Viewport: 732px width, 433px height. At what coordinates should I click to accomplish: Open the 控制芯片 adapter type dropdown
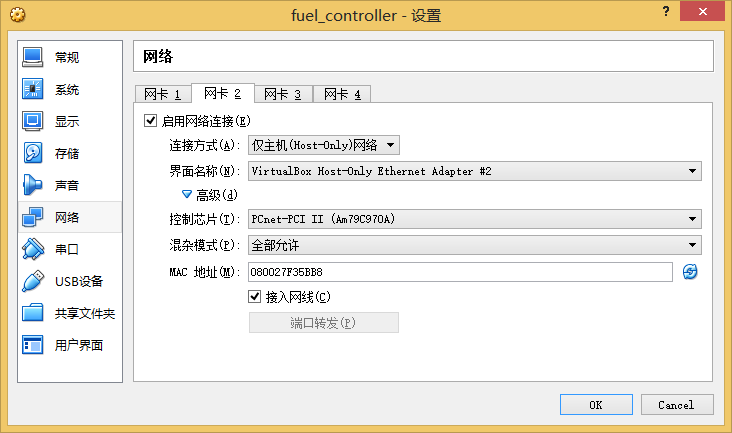click(474, 219)
